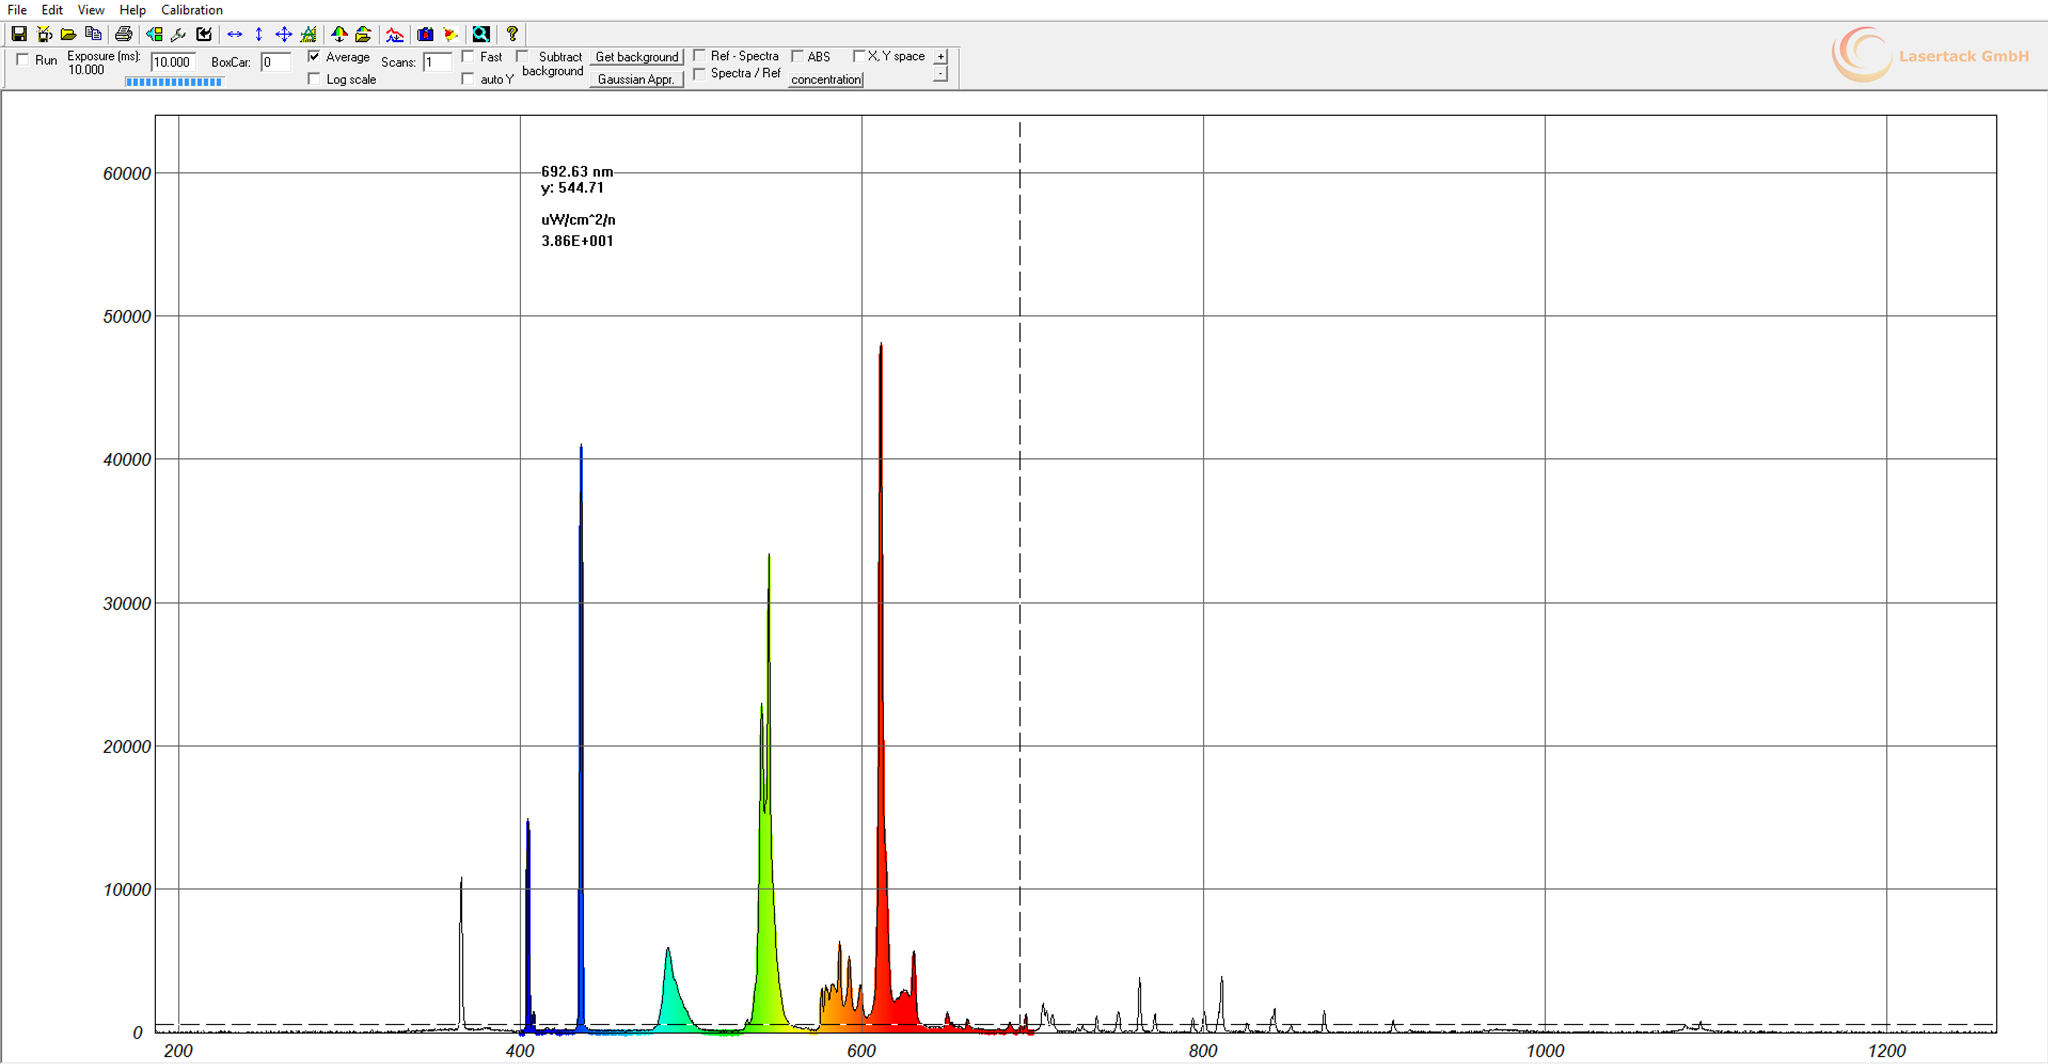Click the Get background button
Viewport: 2048px width, 1064px height.
coord(637,57)
